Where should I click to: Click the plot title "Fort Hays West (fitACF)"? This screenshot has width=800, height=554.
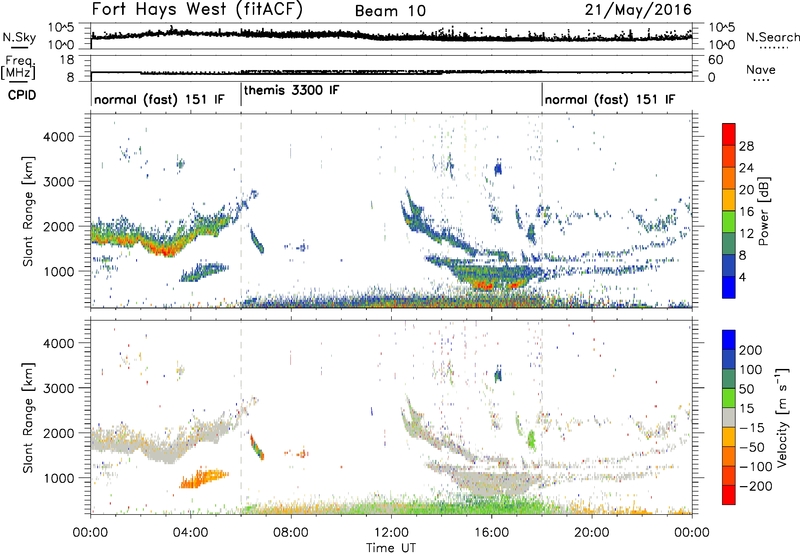pyautogui.click(x=197, y=9)
